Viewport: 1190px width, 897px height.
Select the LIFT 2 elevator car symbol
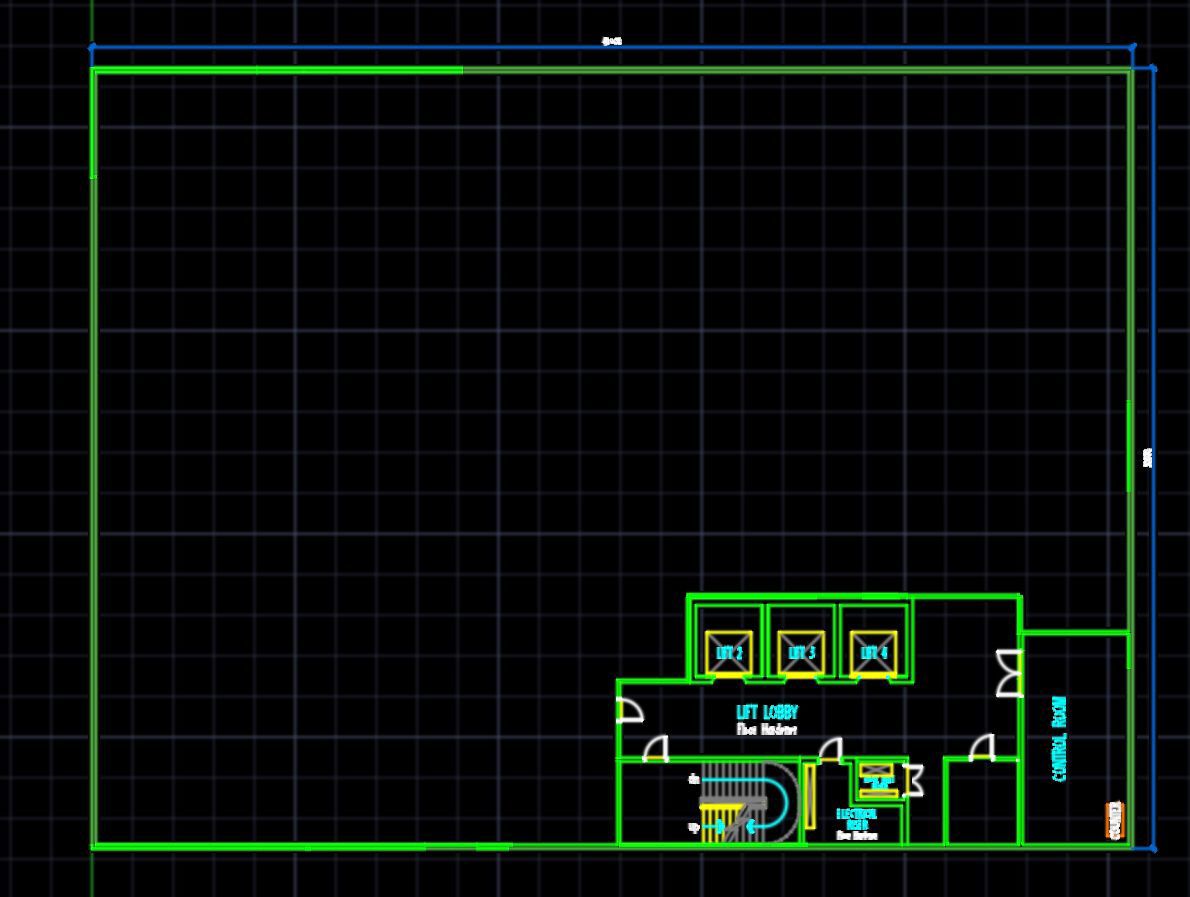(x=729, y=653)
